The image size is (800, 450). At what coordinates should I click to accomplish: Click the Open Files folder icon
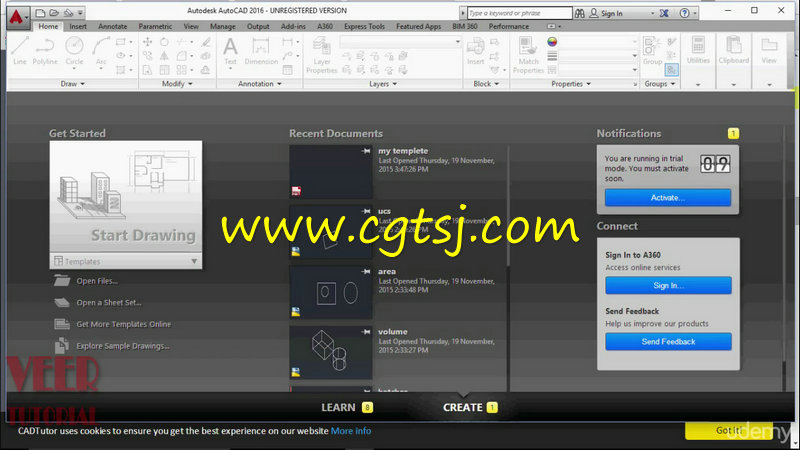click(62, 281)
